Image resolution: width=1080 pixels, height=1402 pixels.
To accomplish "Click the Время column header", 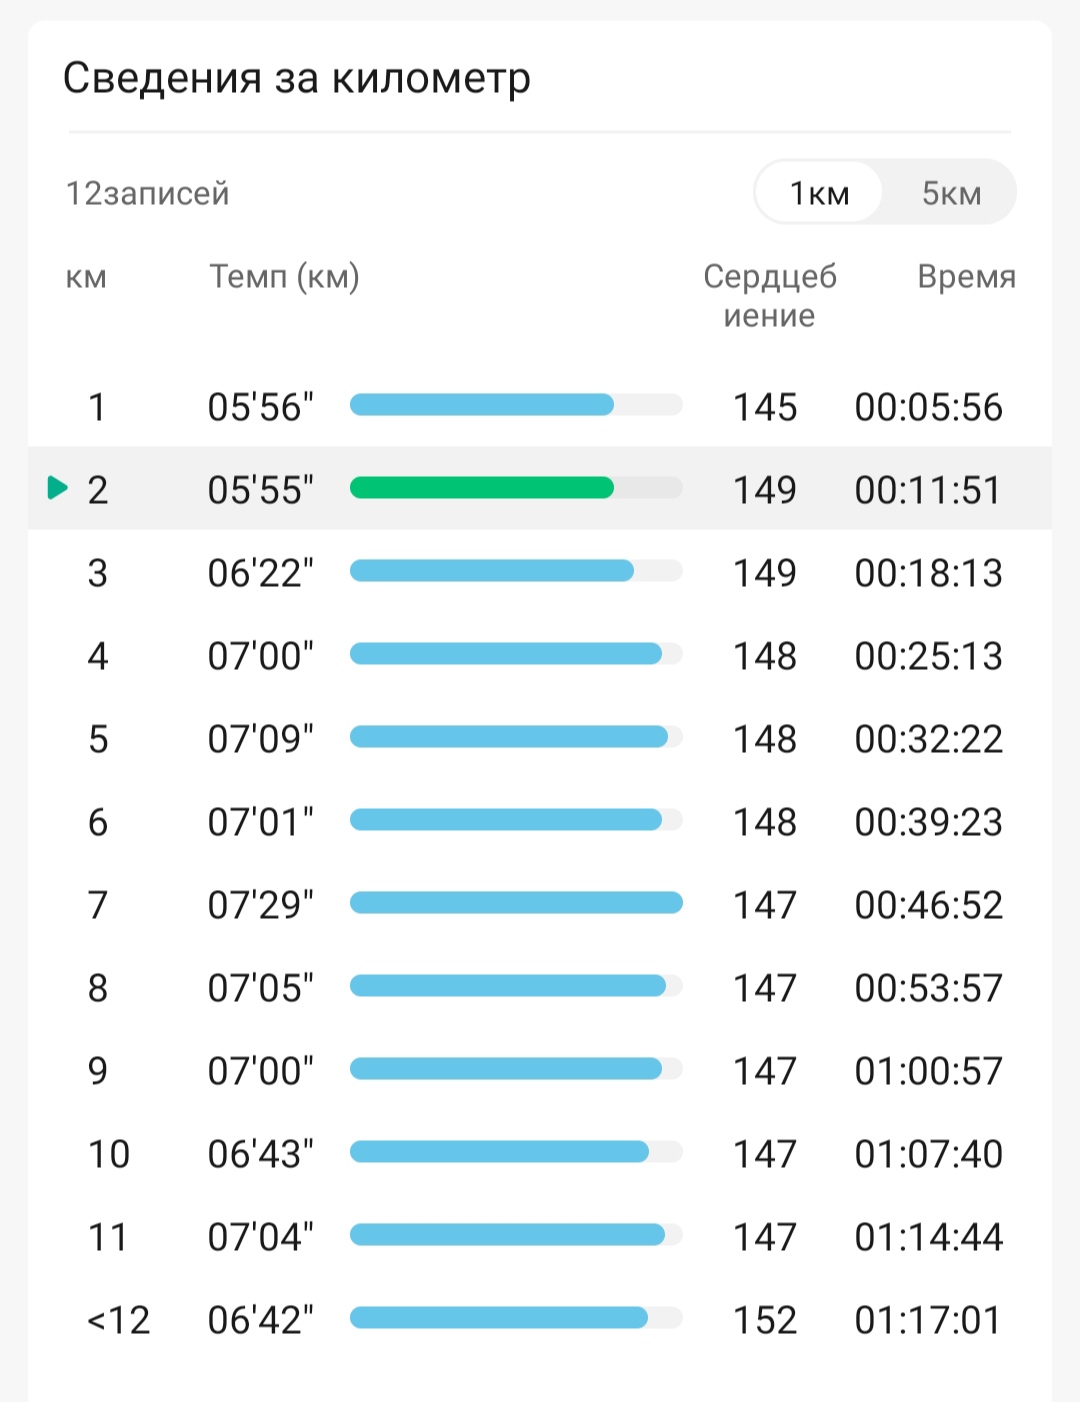I will [x=966, y=276].
